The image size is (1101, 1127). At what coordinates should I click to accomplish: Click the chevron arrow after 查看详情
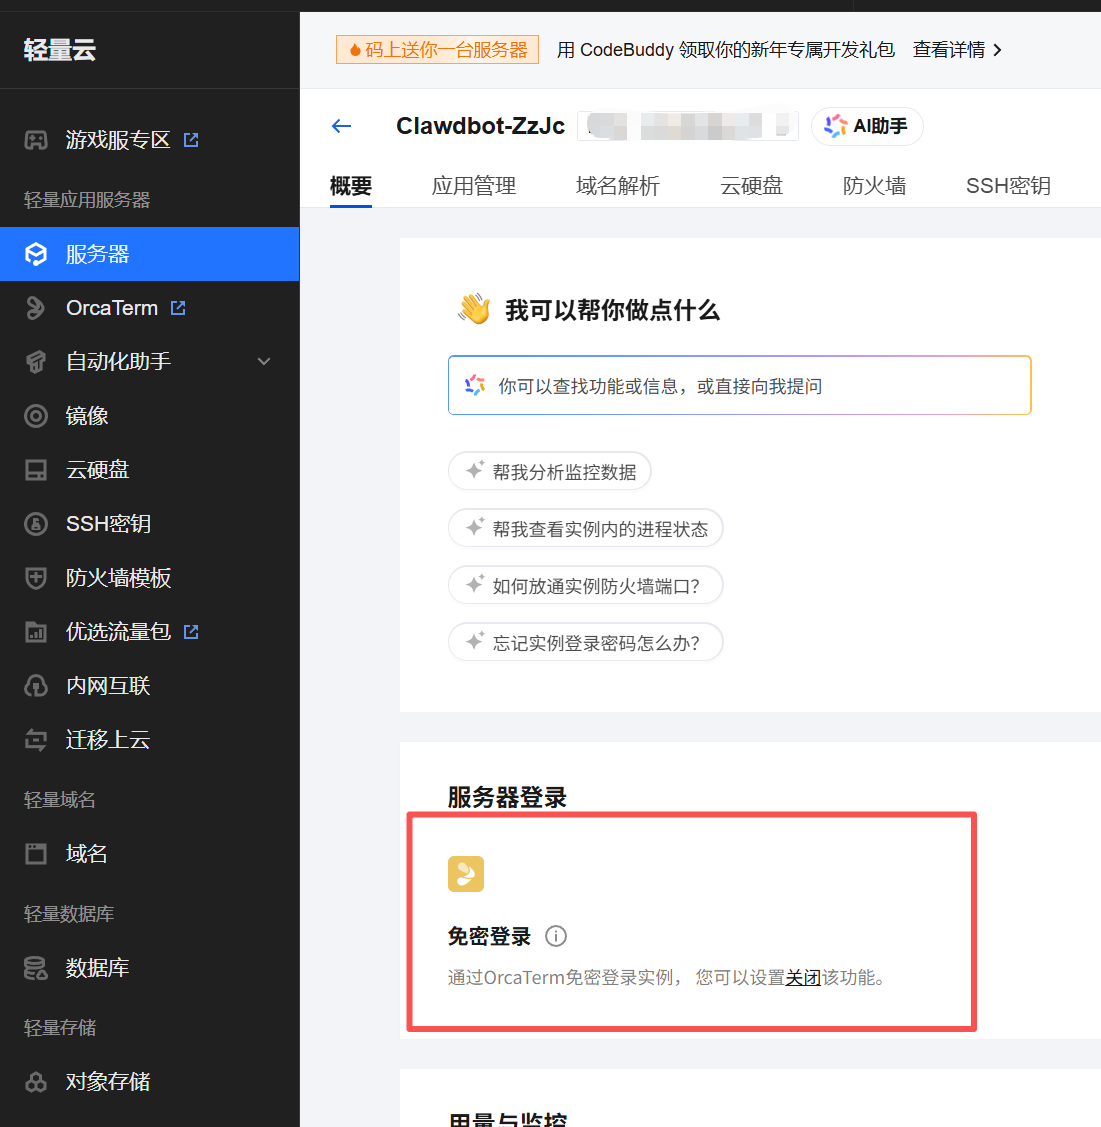(x=997, y=50)
